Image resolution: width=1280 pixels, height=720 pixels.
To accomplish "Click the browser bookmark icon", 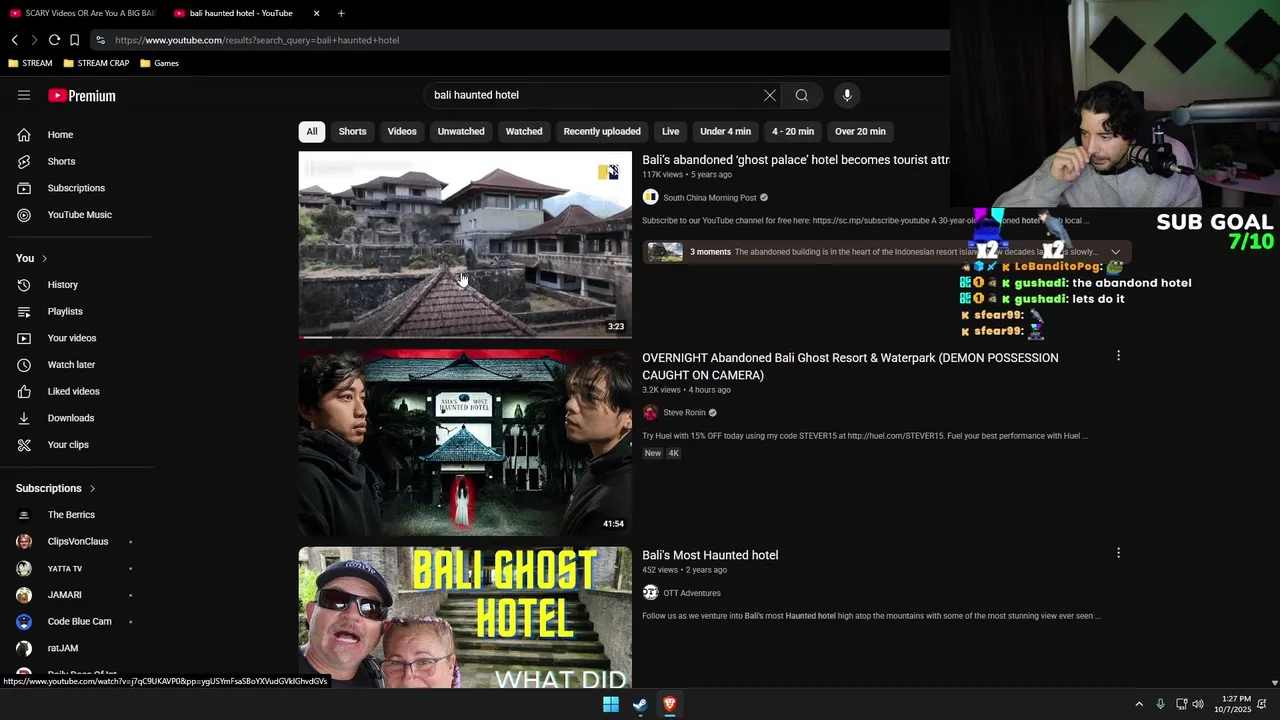I will [74, 40].
